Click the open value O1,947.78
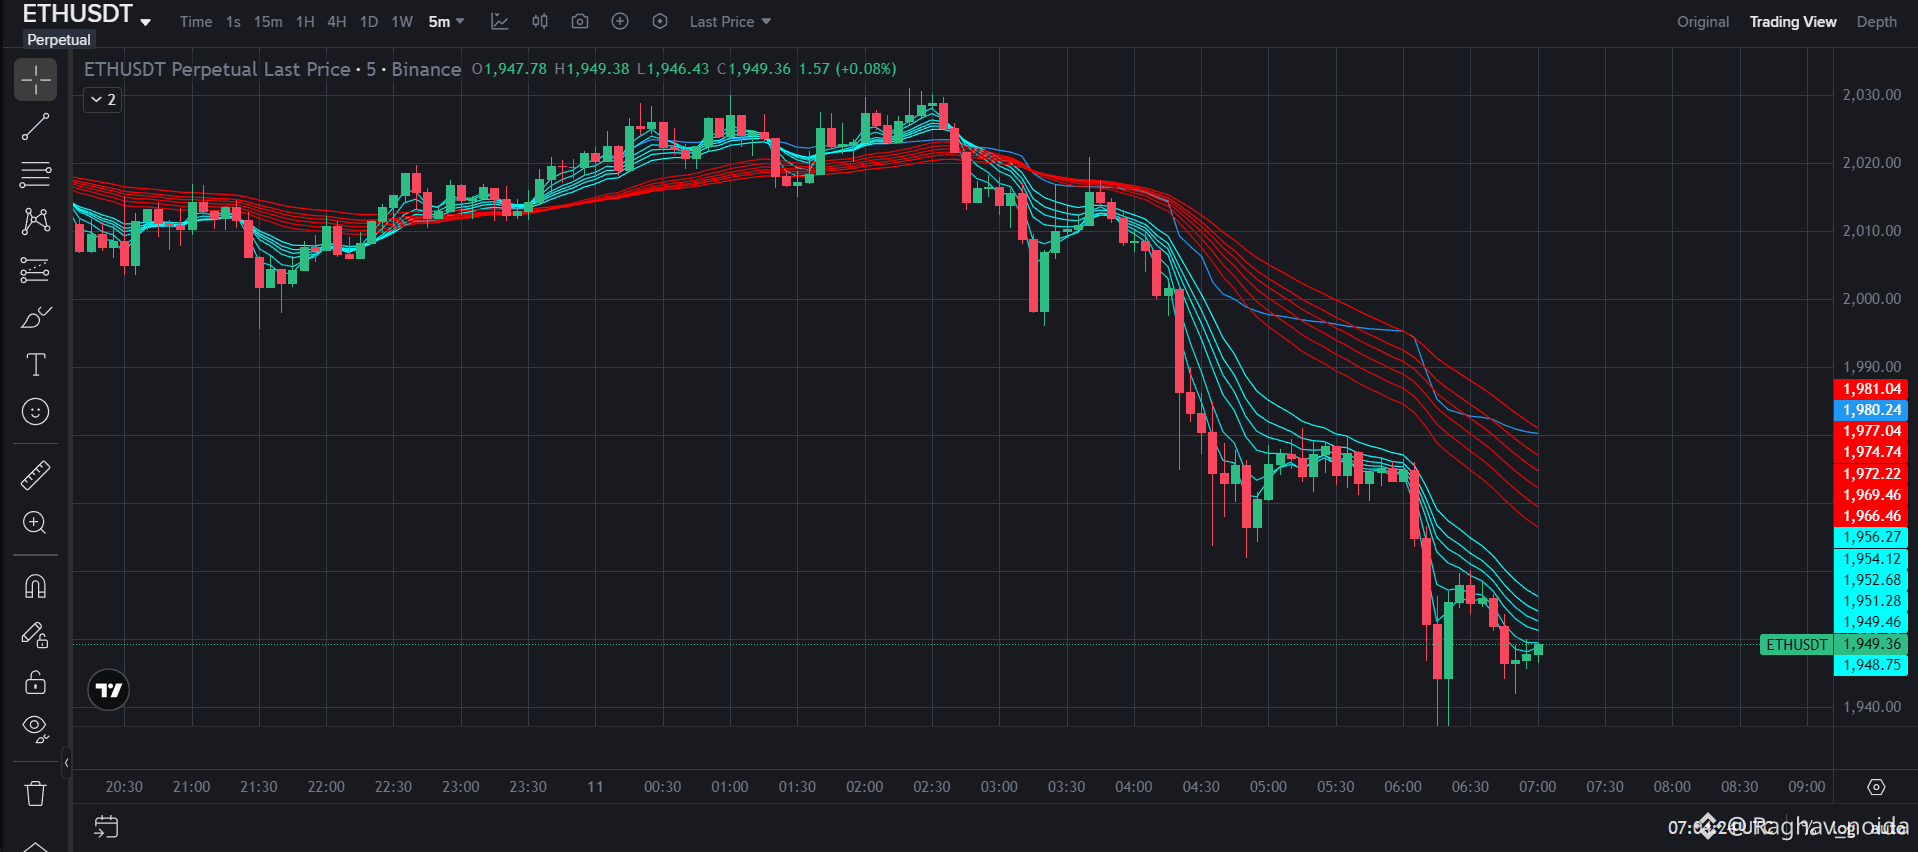The height and width of the screenshot is (852, 1918). coord(509,69)
